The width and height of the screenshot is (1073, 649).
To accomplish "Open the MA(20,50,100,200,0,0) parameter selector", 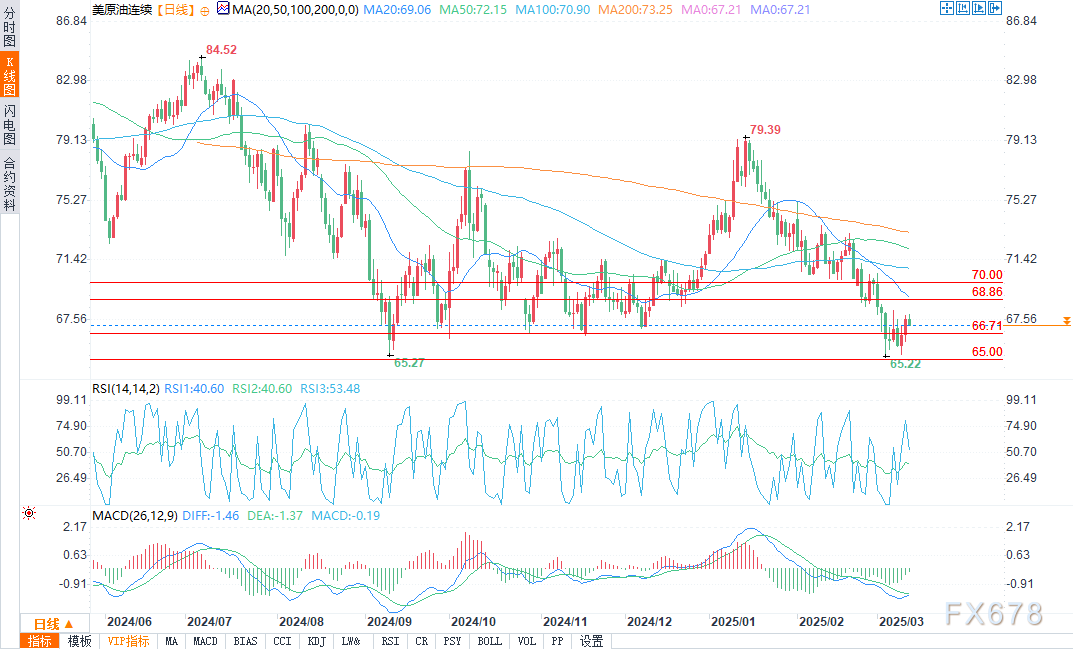I will (x=296, y=10).
